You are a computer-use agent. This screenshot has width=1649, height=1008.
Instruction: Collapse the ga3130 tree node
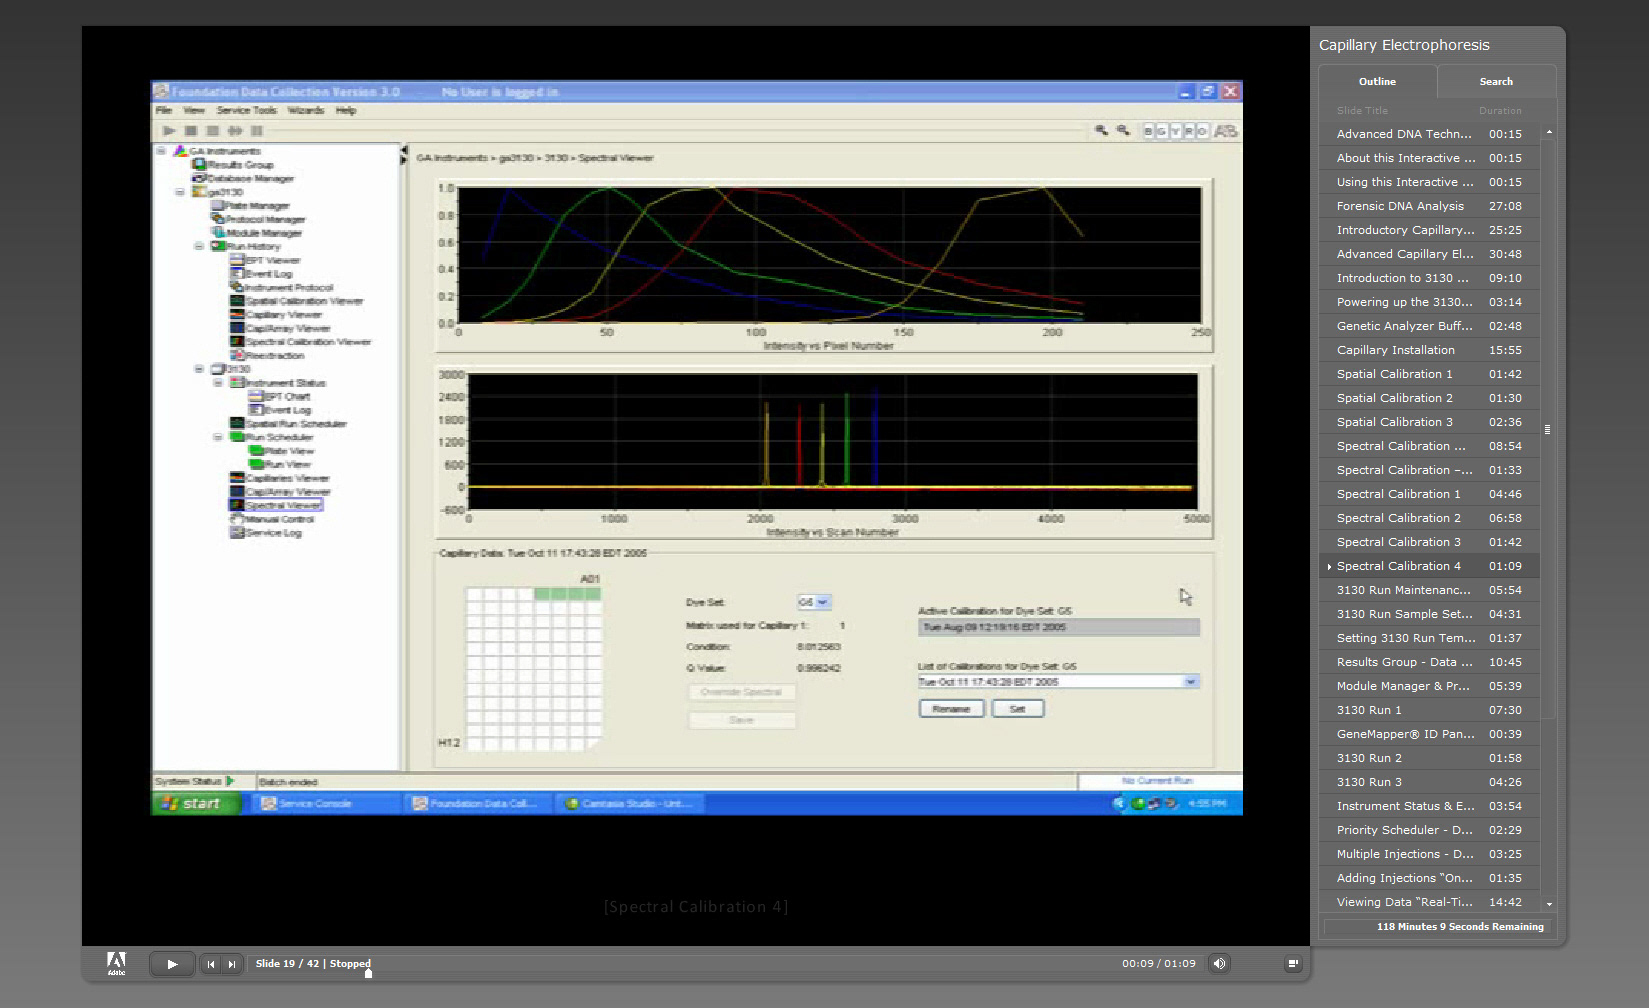click(x=180, y=192)
